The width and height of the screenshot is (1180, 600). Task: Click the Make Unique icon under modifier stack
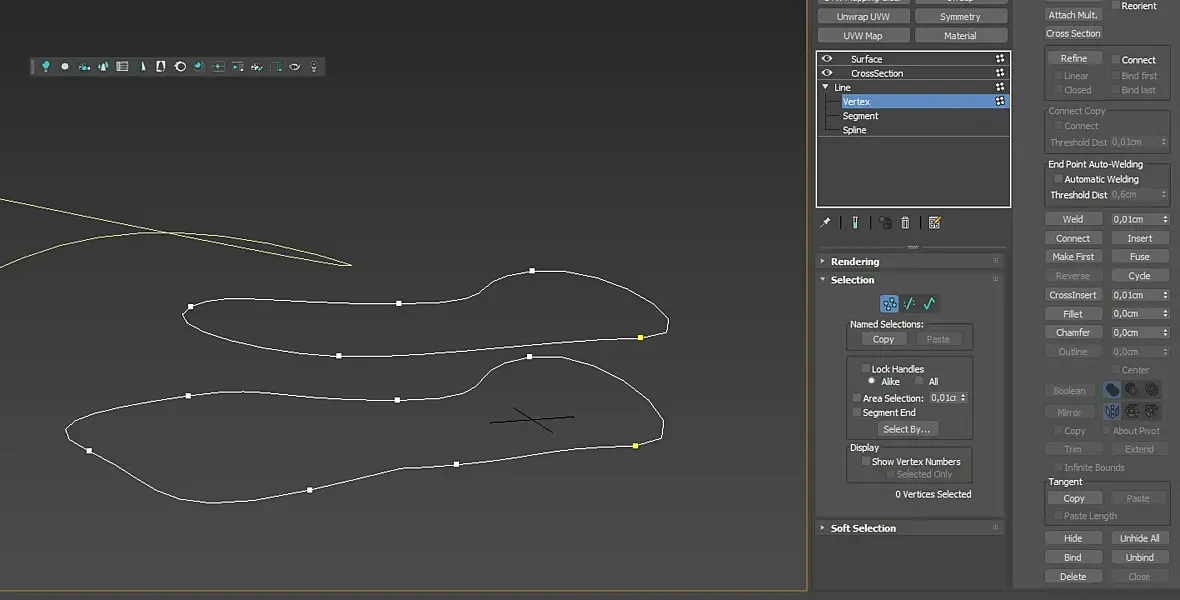885,223
